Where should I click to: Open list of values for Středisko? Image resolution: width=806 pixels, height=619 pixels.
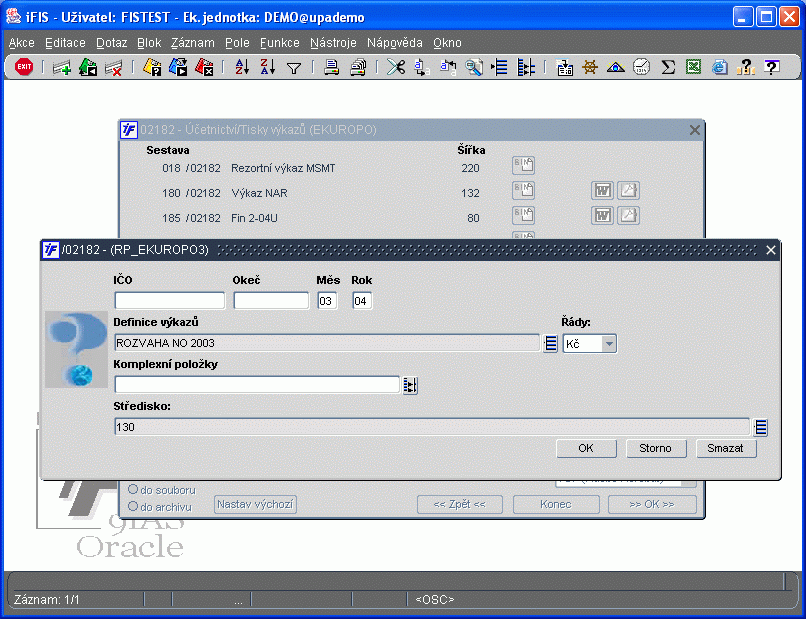[x=760, y=427]
